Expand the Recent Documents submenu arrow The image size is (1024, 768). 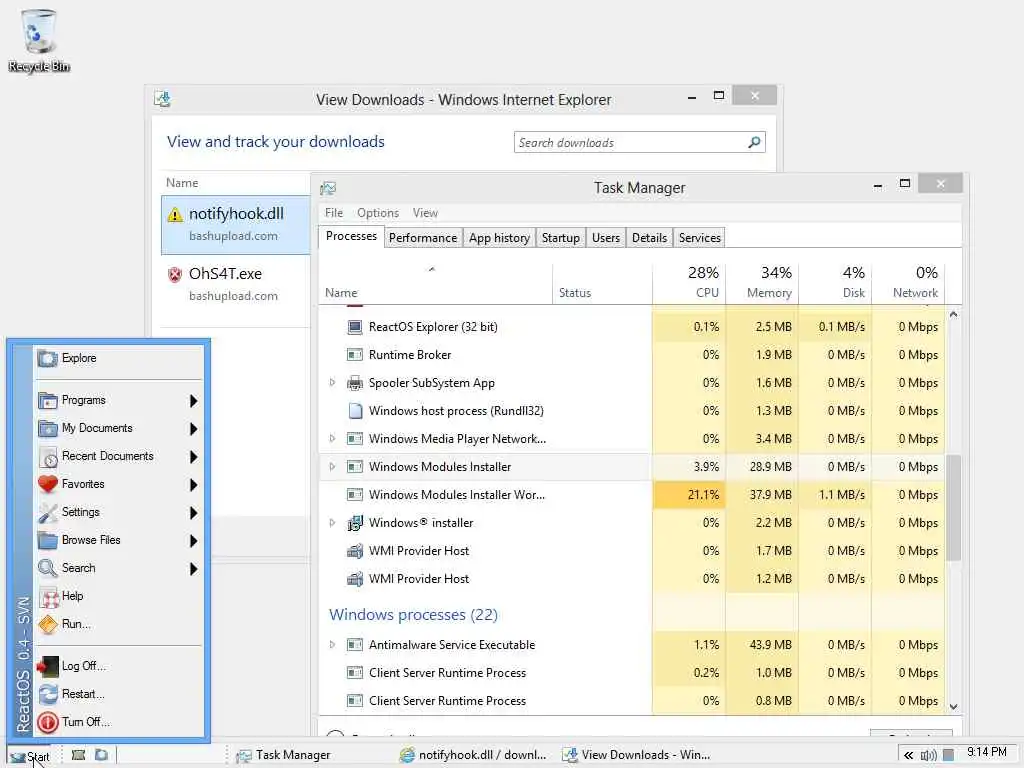[193, 457]
